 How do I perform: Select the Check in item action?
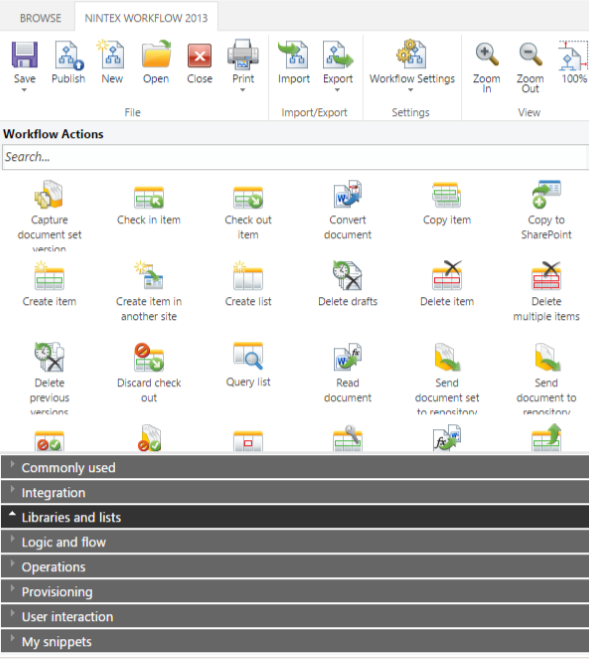click(x=149, y=206)
